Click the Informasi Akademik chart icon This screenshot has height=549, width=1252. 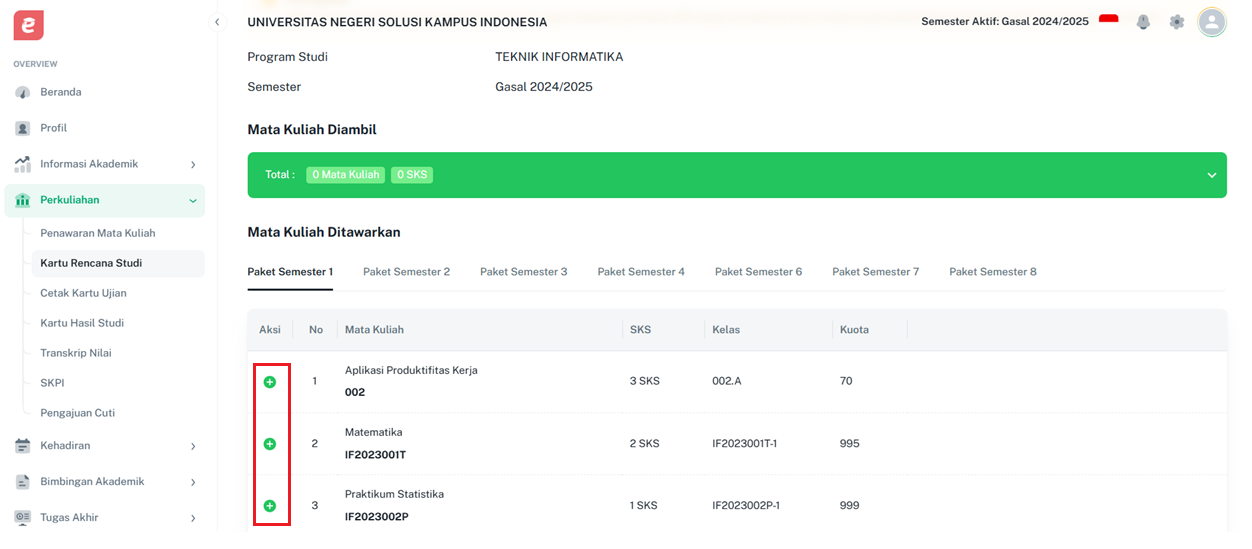pyautogui.click(x=23, y=164)
